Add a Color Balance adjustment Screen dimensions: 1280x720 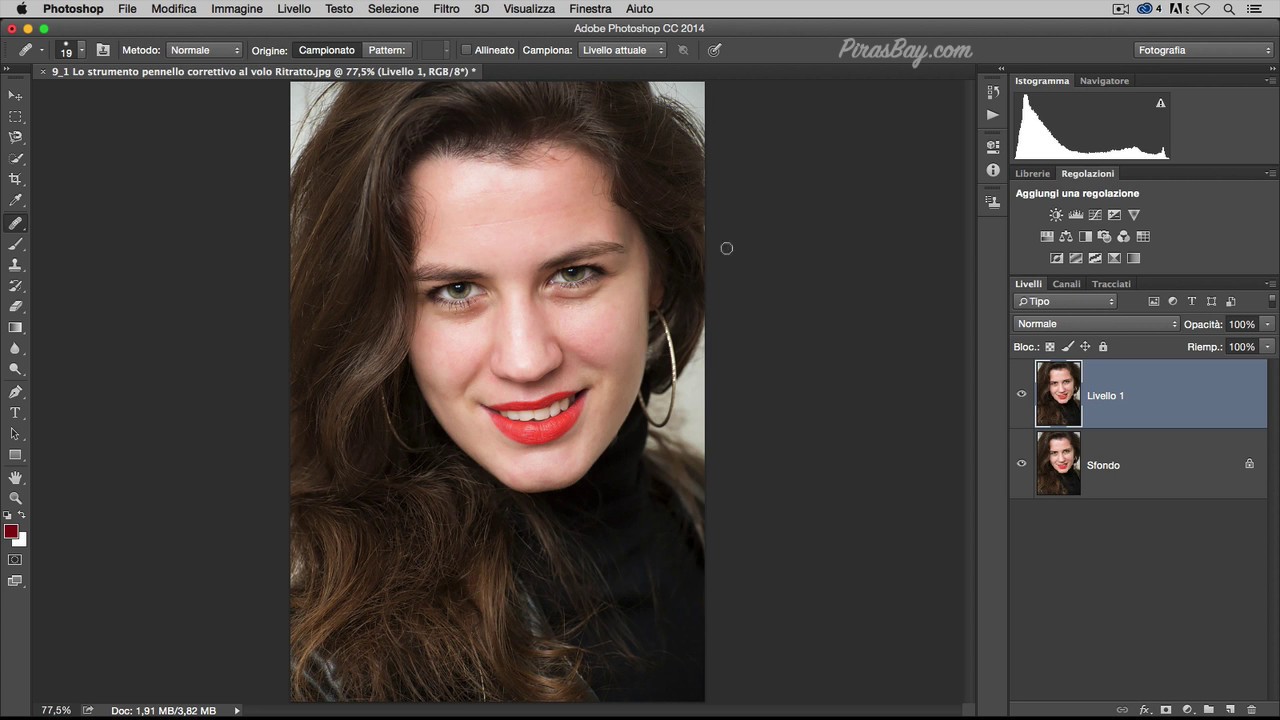pos(1066,237)
